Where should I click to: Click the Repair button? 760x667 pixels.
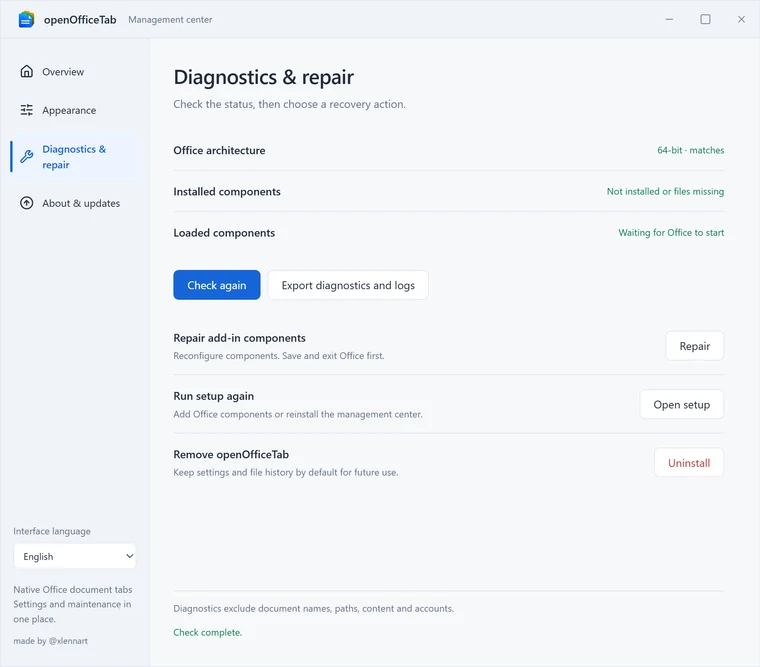pyautogui.click(x=695, y=346)
